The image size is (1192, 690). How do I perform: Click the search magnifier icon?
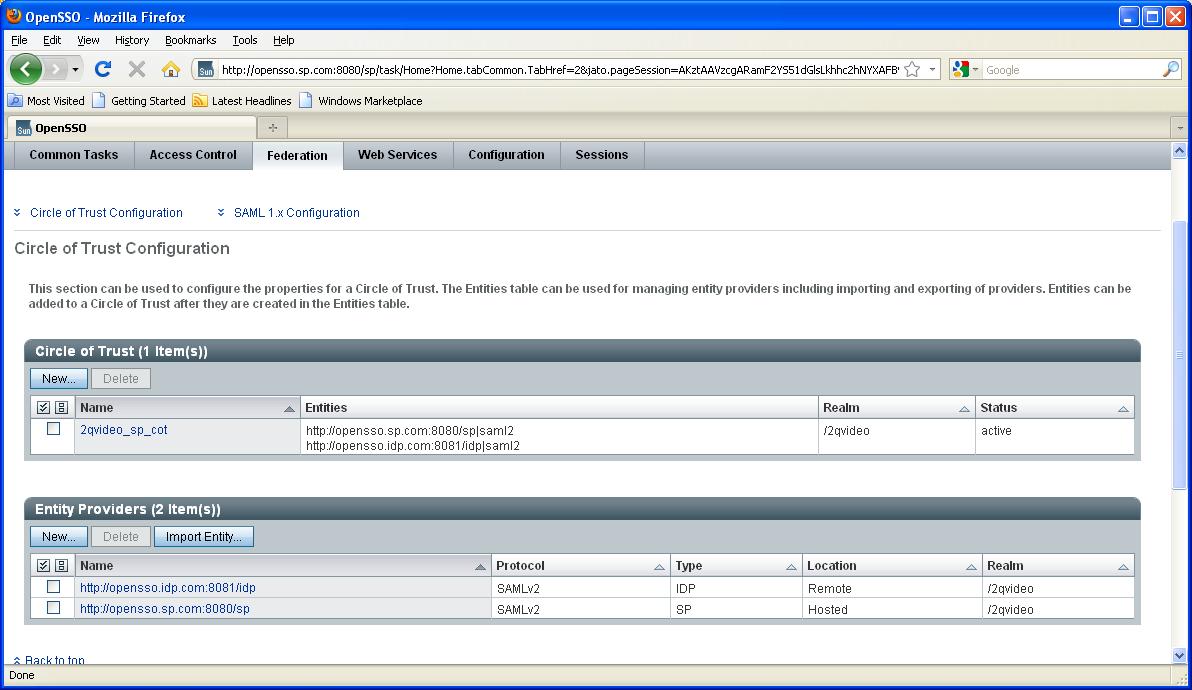[1171, 69]
